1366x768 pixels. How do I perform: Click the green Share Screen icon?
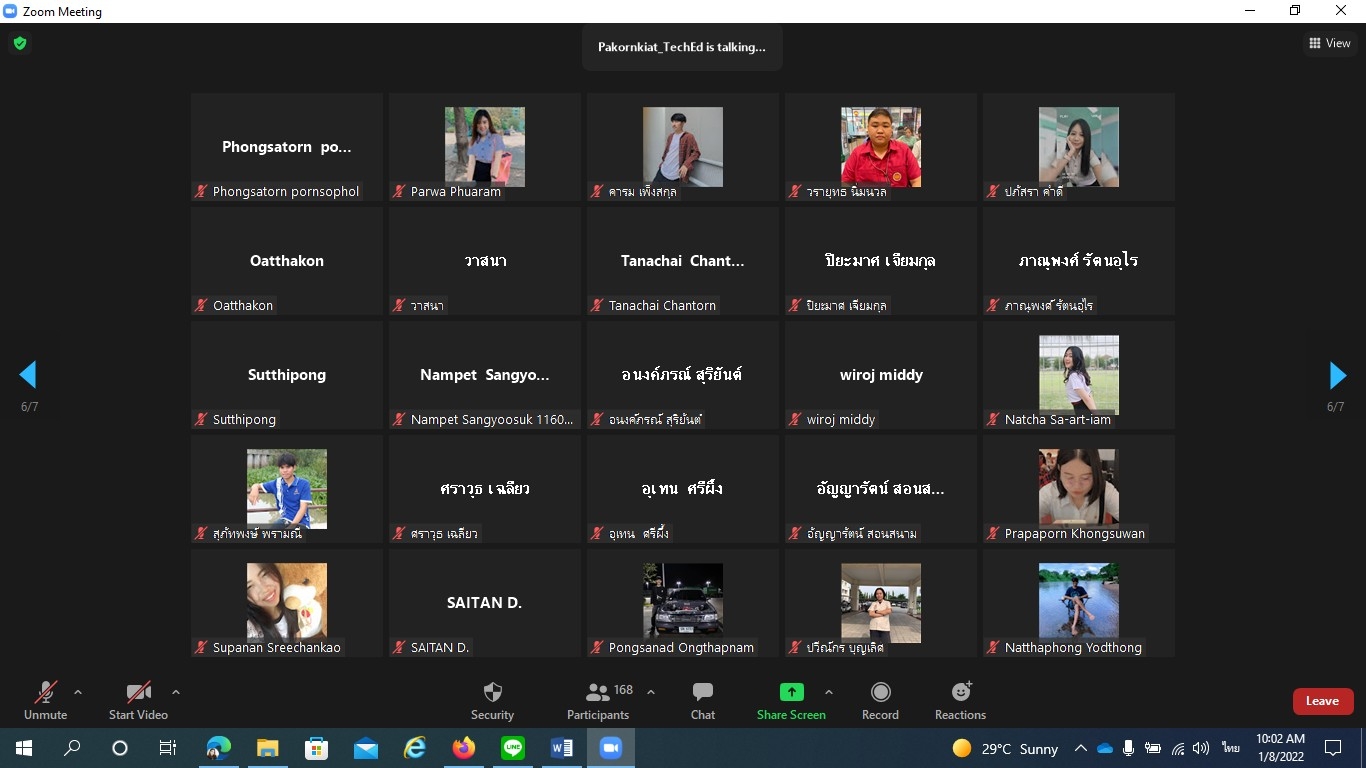tap(791, 692)
